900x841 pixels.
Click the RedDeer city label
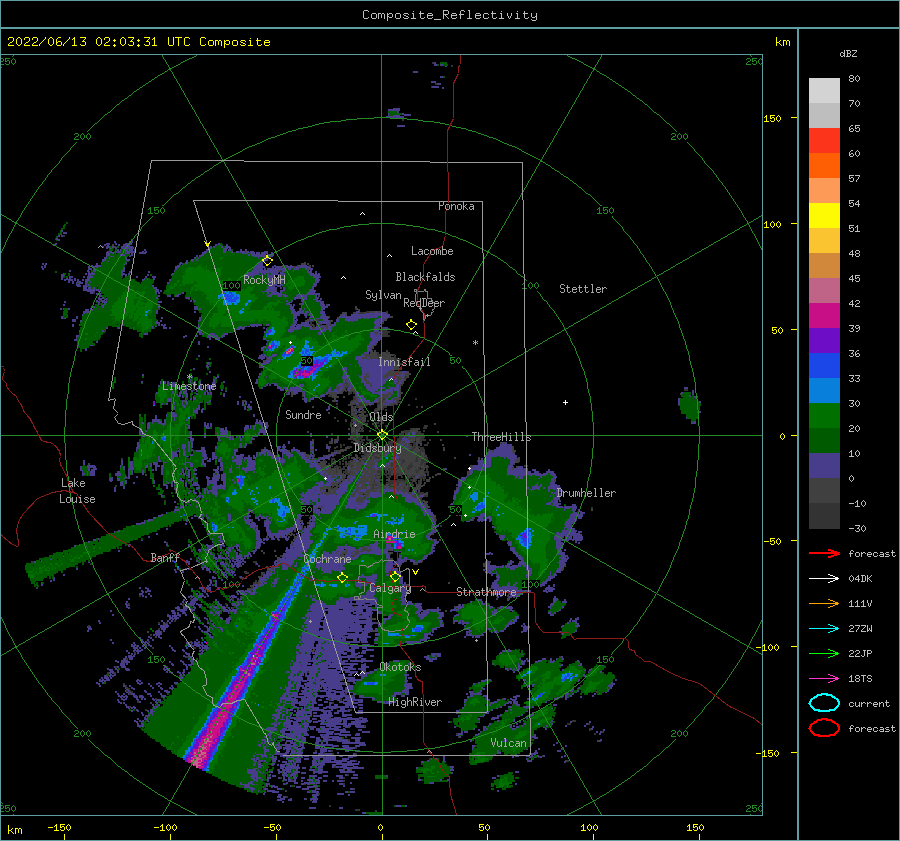pos(424,303)
